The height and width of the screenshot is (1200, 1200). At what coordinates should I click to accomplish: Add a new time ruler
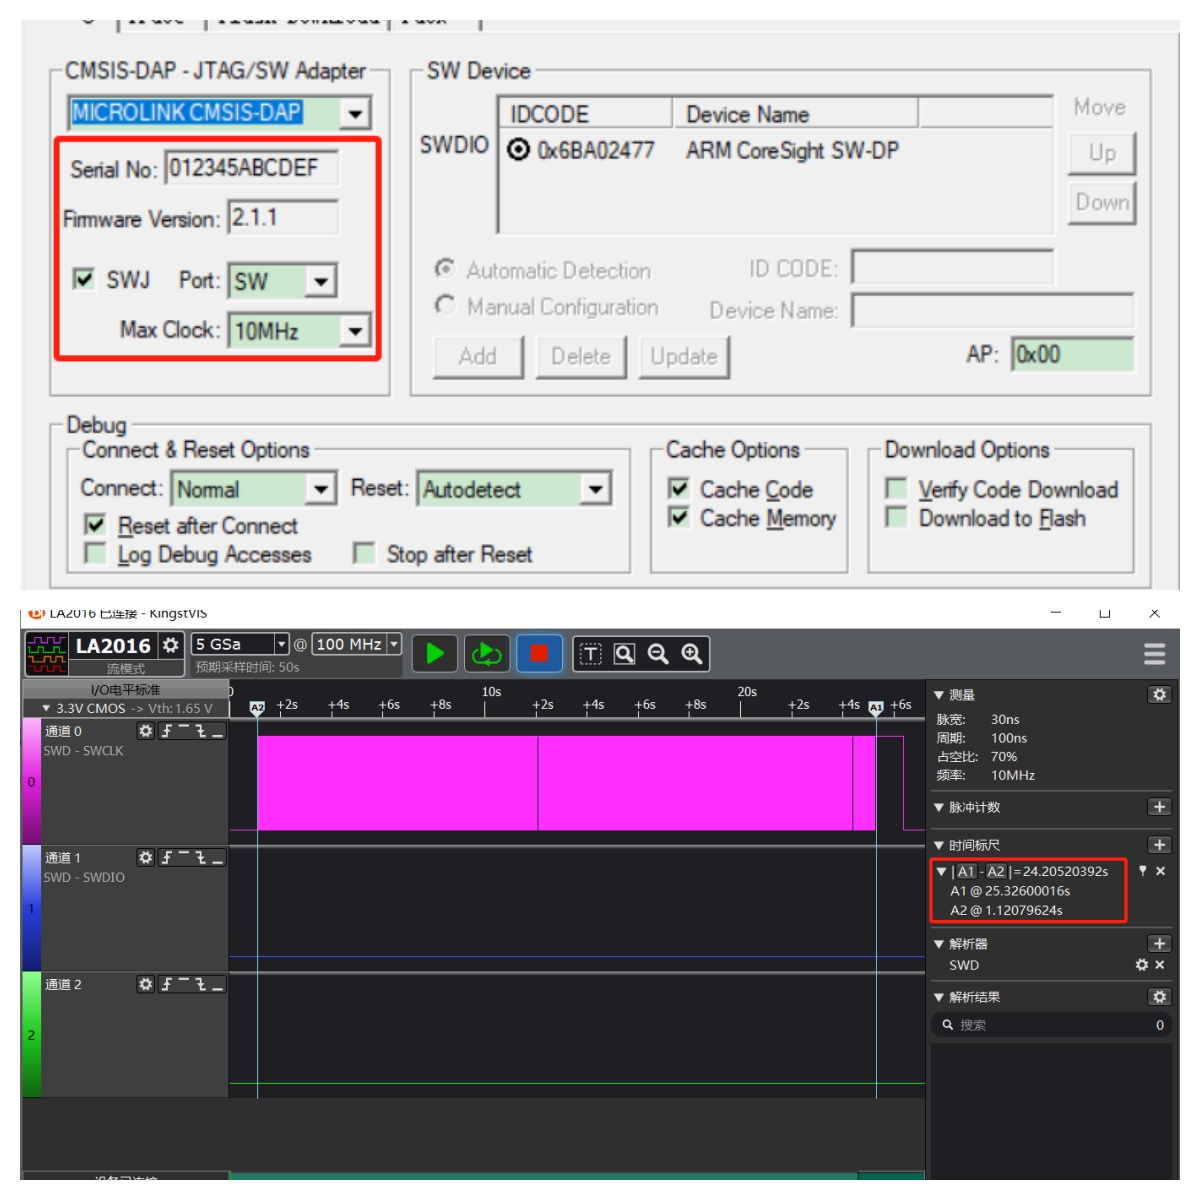click(x=1159, y=845)
